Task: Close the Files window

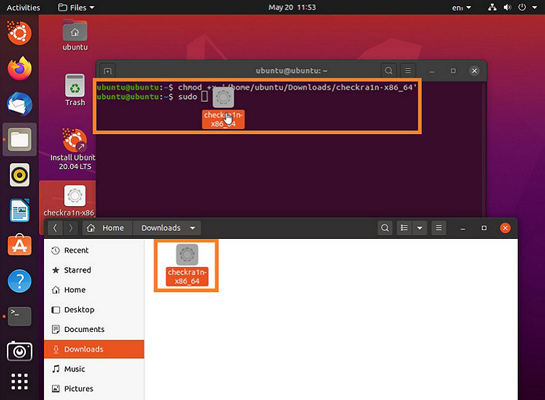Action: tap(505, 228)
